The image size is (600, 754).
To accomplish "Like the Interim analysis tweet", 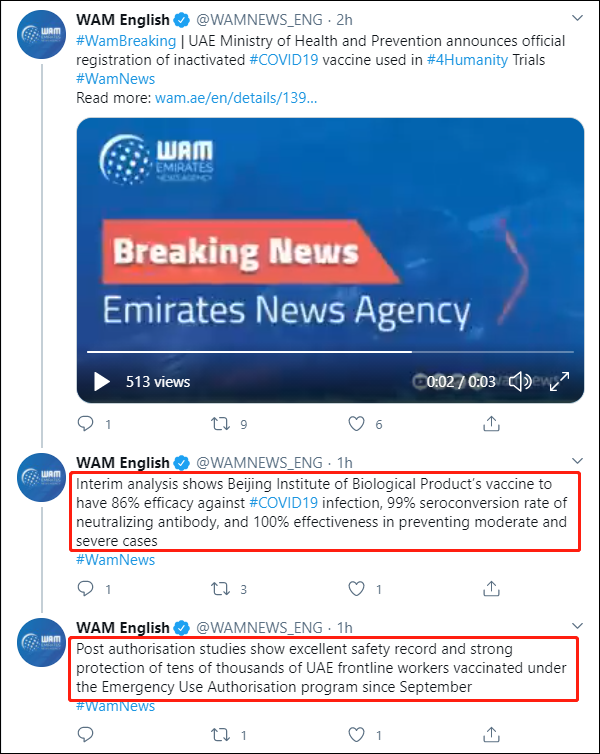I will click(x=356, y=589).
